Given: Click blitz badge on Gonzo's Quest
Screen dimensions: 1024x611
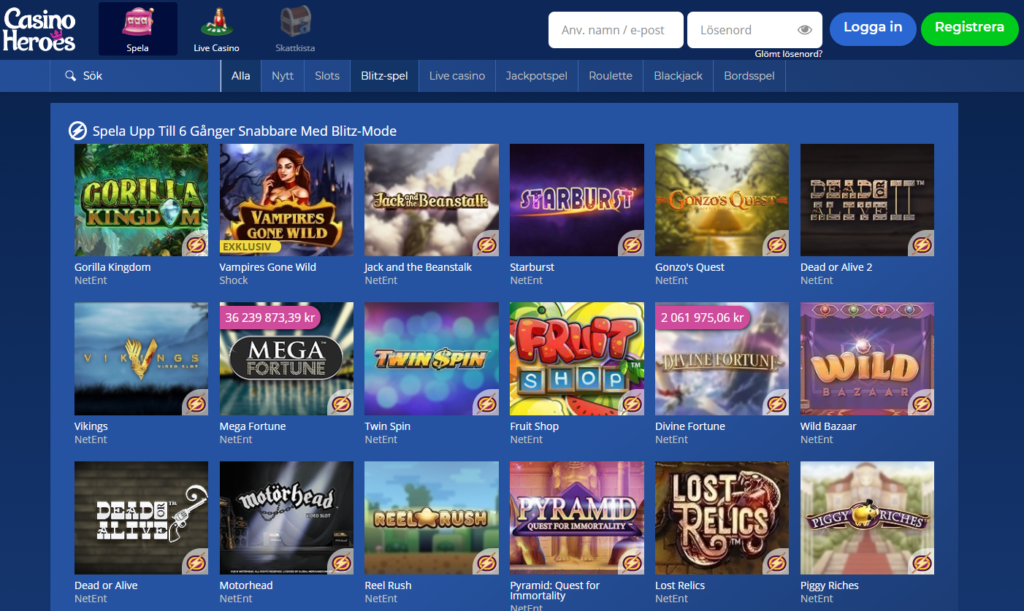Looking at the screenshot, I should pyautogui.click(x=776, y=244).
